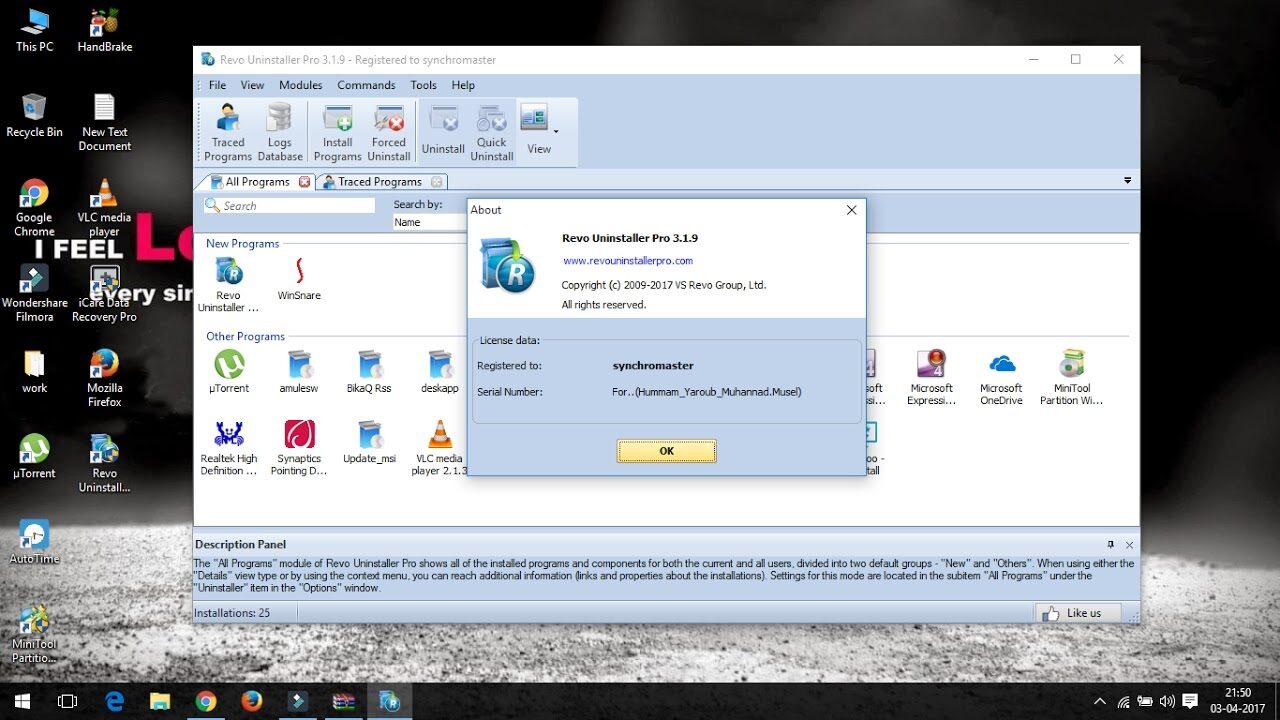Open New Text Document on desktop
The height and width of the screenshot is (720, 1280).
[x=105, y=122]
